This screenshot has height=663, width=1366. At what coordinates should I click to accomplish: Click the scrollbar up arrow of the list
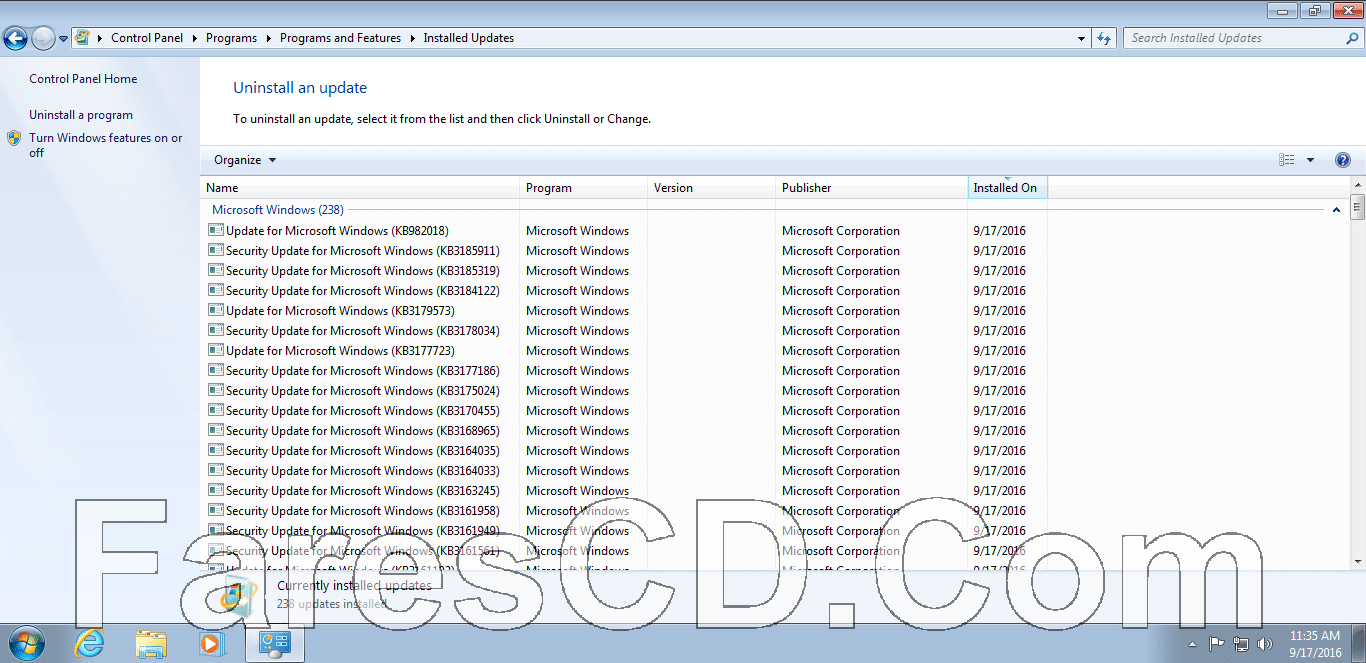pyautogui.click(x=1357, y=186)
